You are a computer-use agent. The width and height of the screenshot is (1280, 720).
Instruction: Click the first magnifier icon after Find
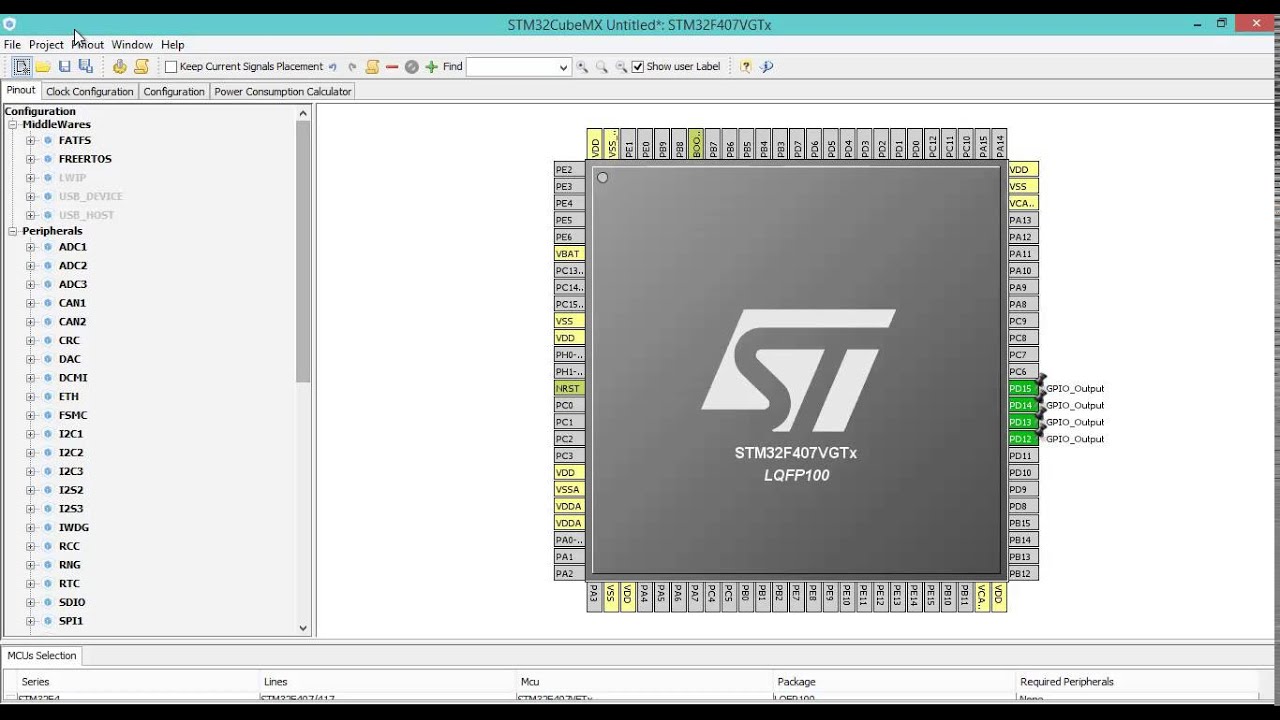point(582,67)
